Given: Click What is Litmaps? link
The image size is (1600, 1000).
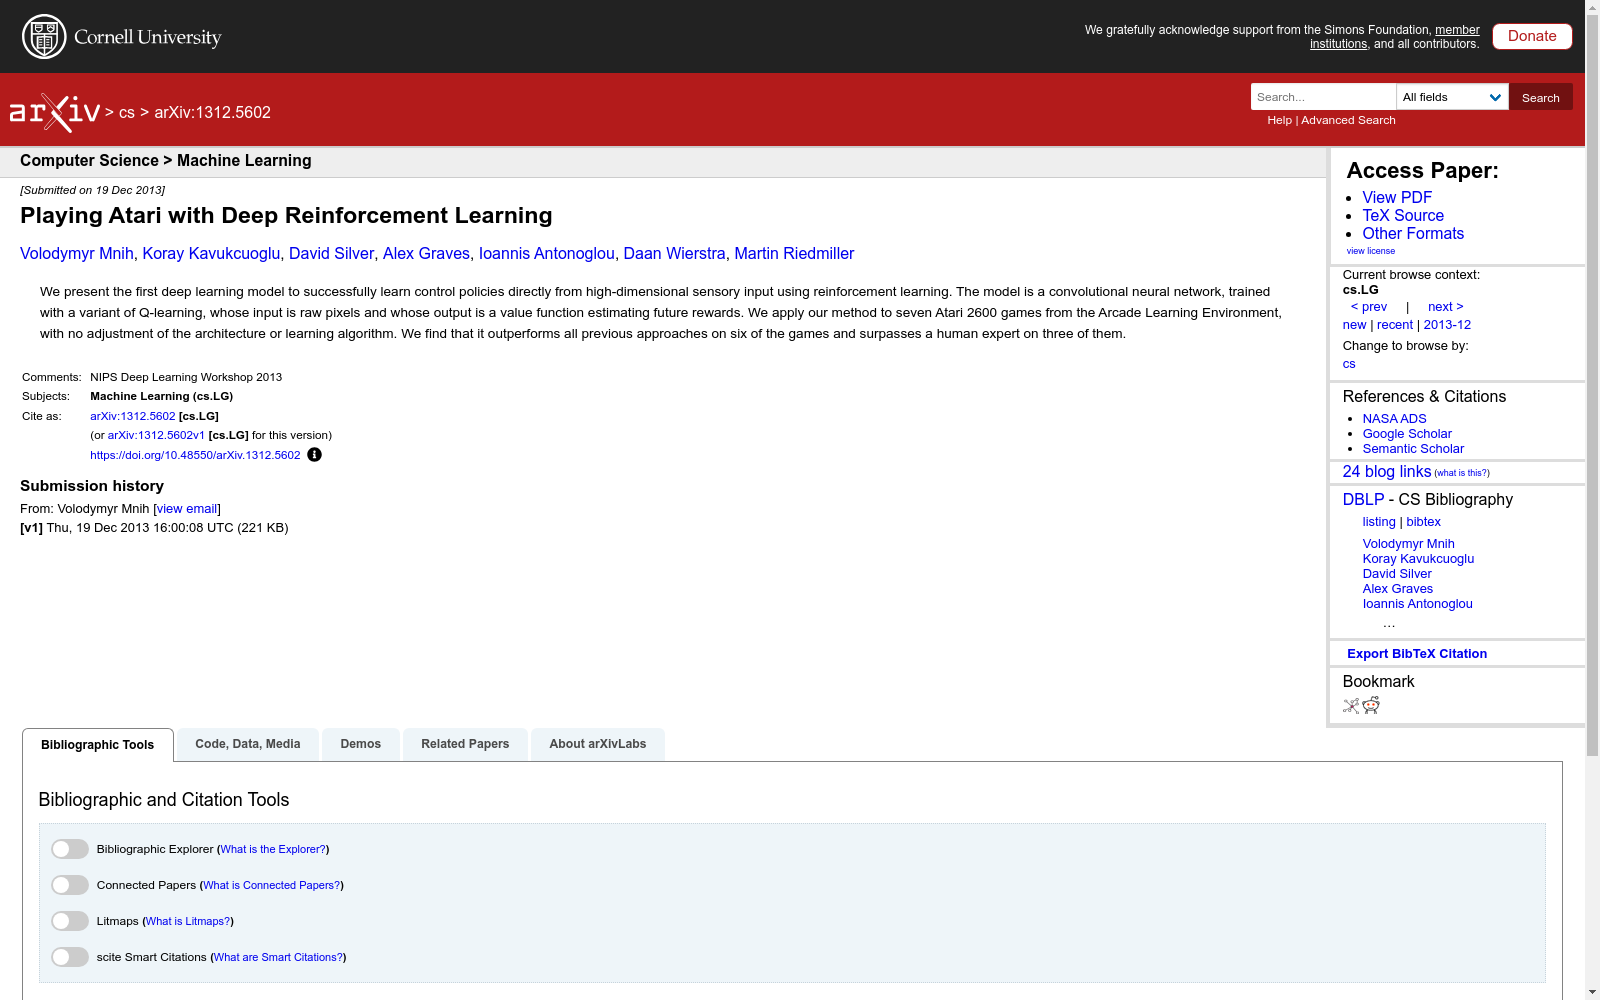Looking at the screenshot, I should pos(188,921).
